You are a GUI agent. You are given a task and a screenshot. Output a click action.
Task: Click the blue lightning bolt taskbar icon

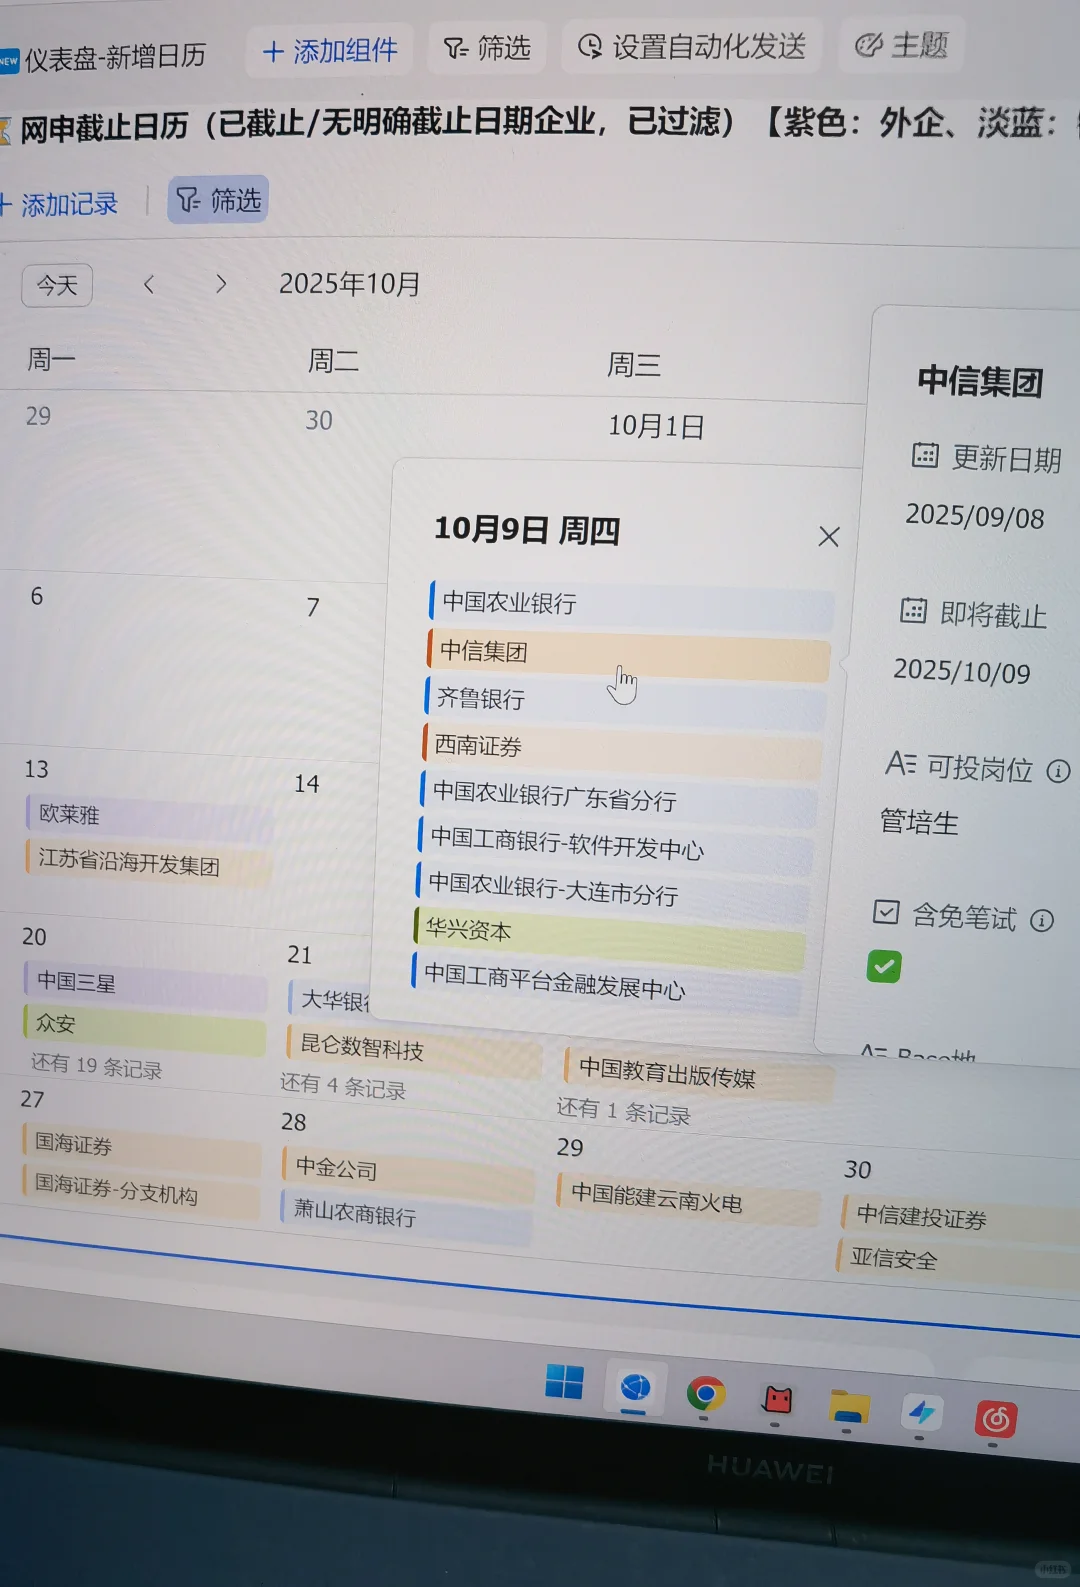pos(921,1413)
